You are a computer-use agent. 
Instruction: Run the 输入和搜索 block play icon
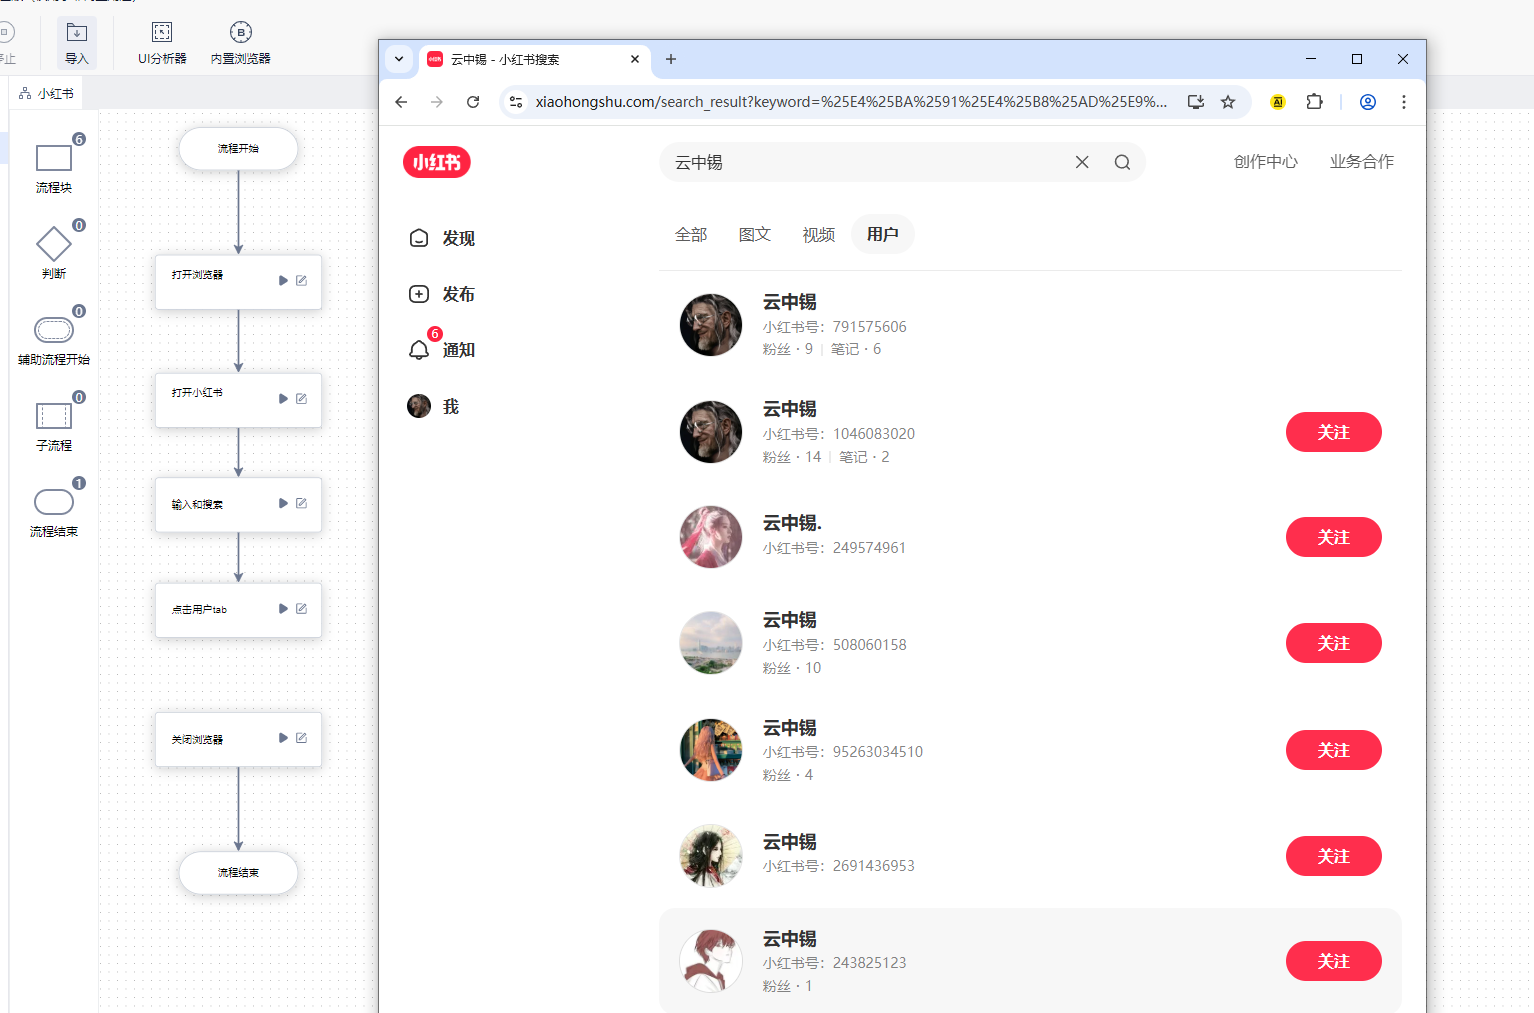283,504
